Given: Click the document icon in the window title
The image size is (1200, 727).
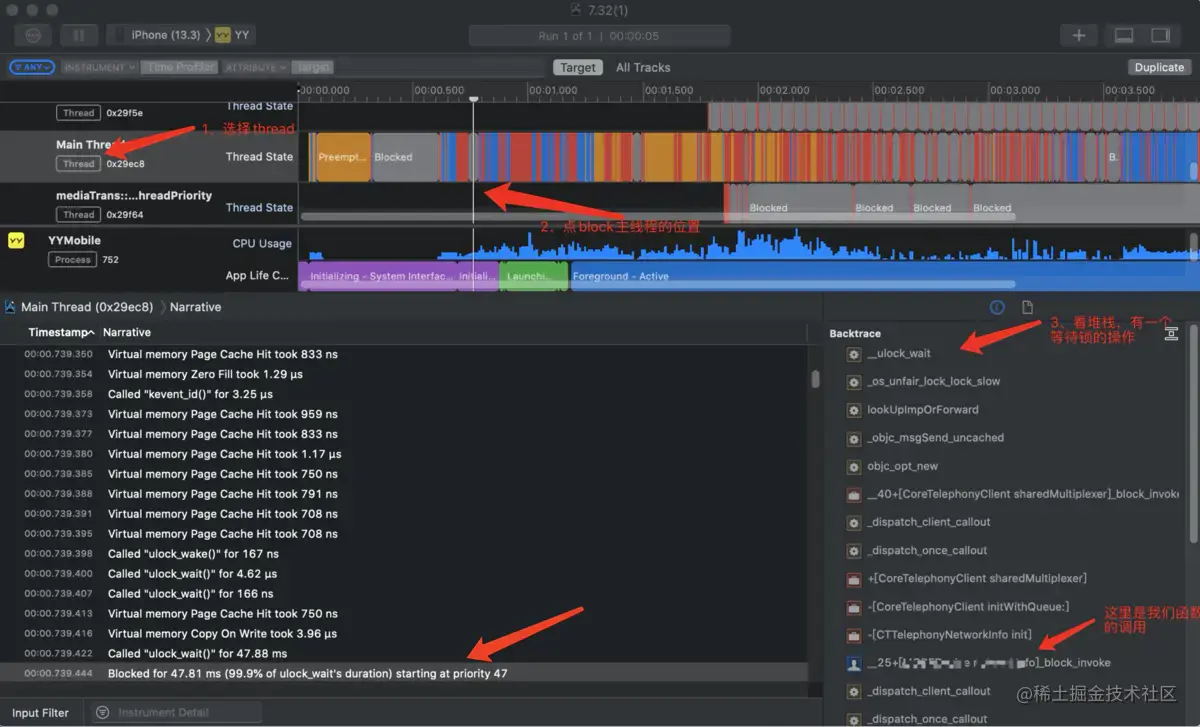Looking at the screenshot, I should (x=574, y=9).
